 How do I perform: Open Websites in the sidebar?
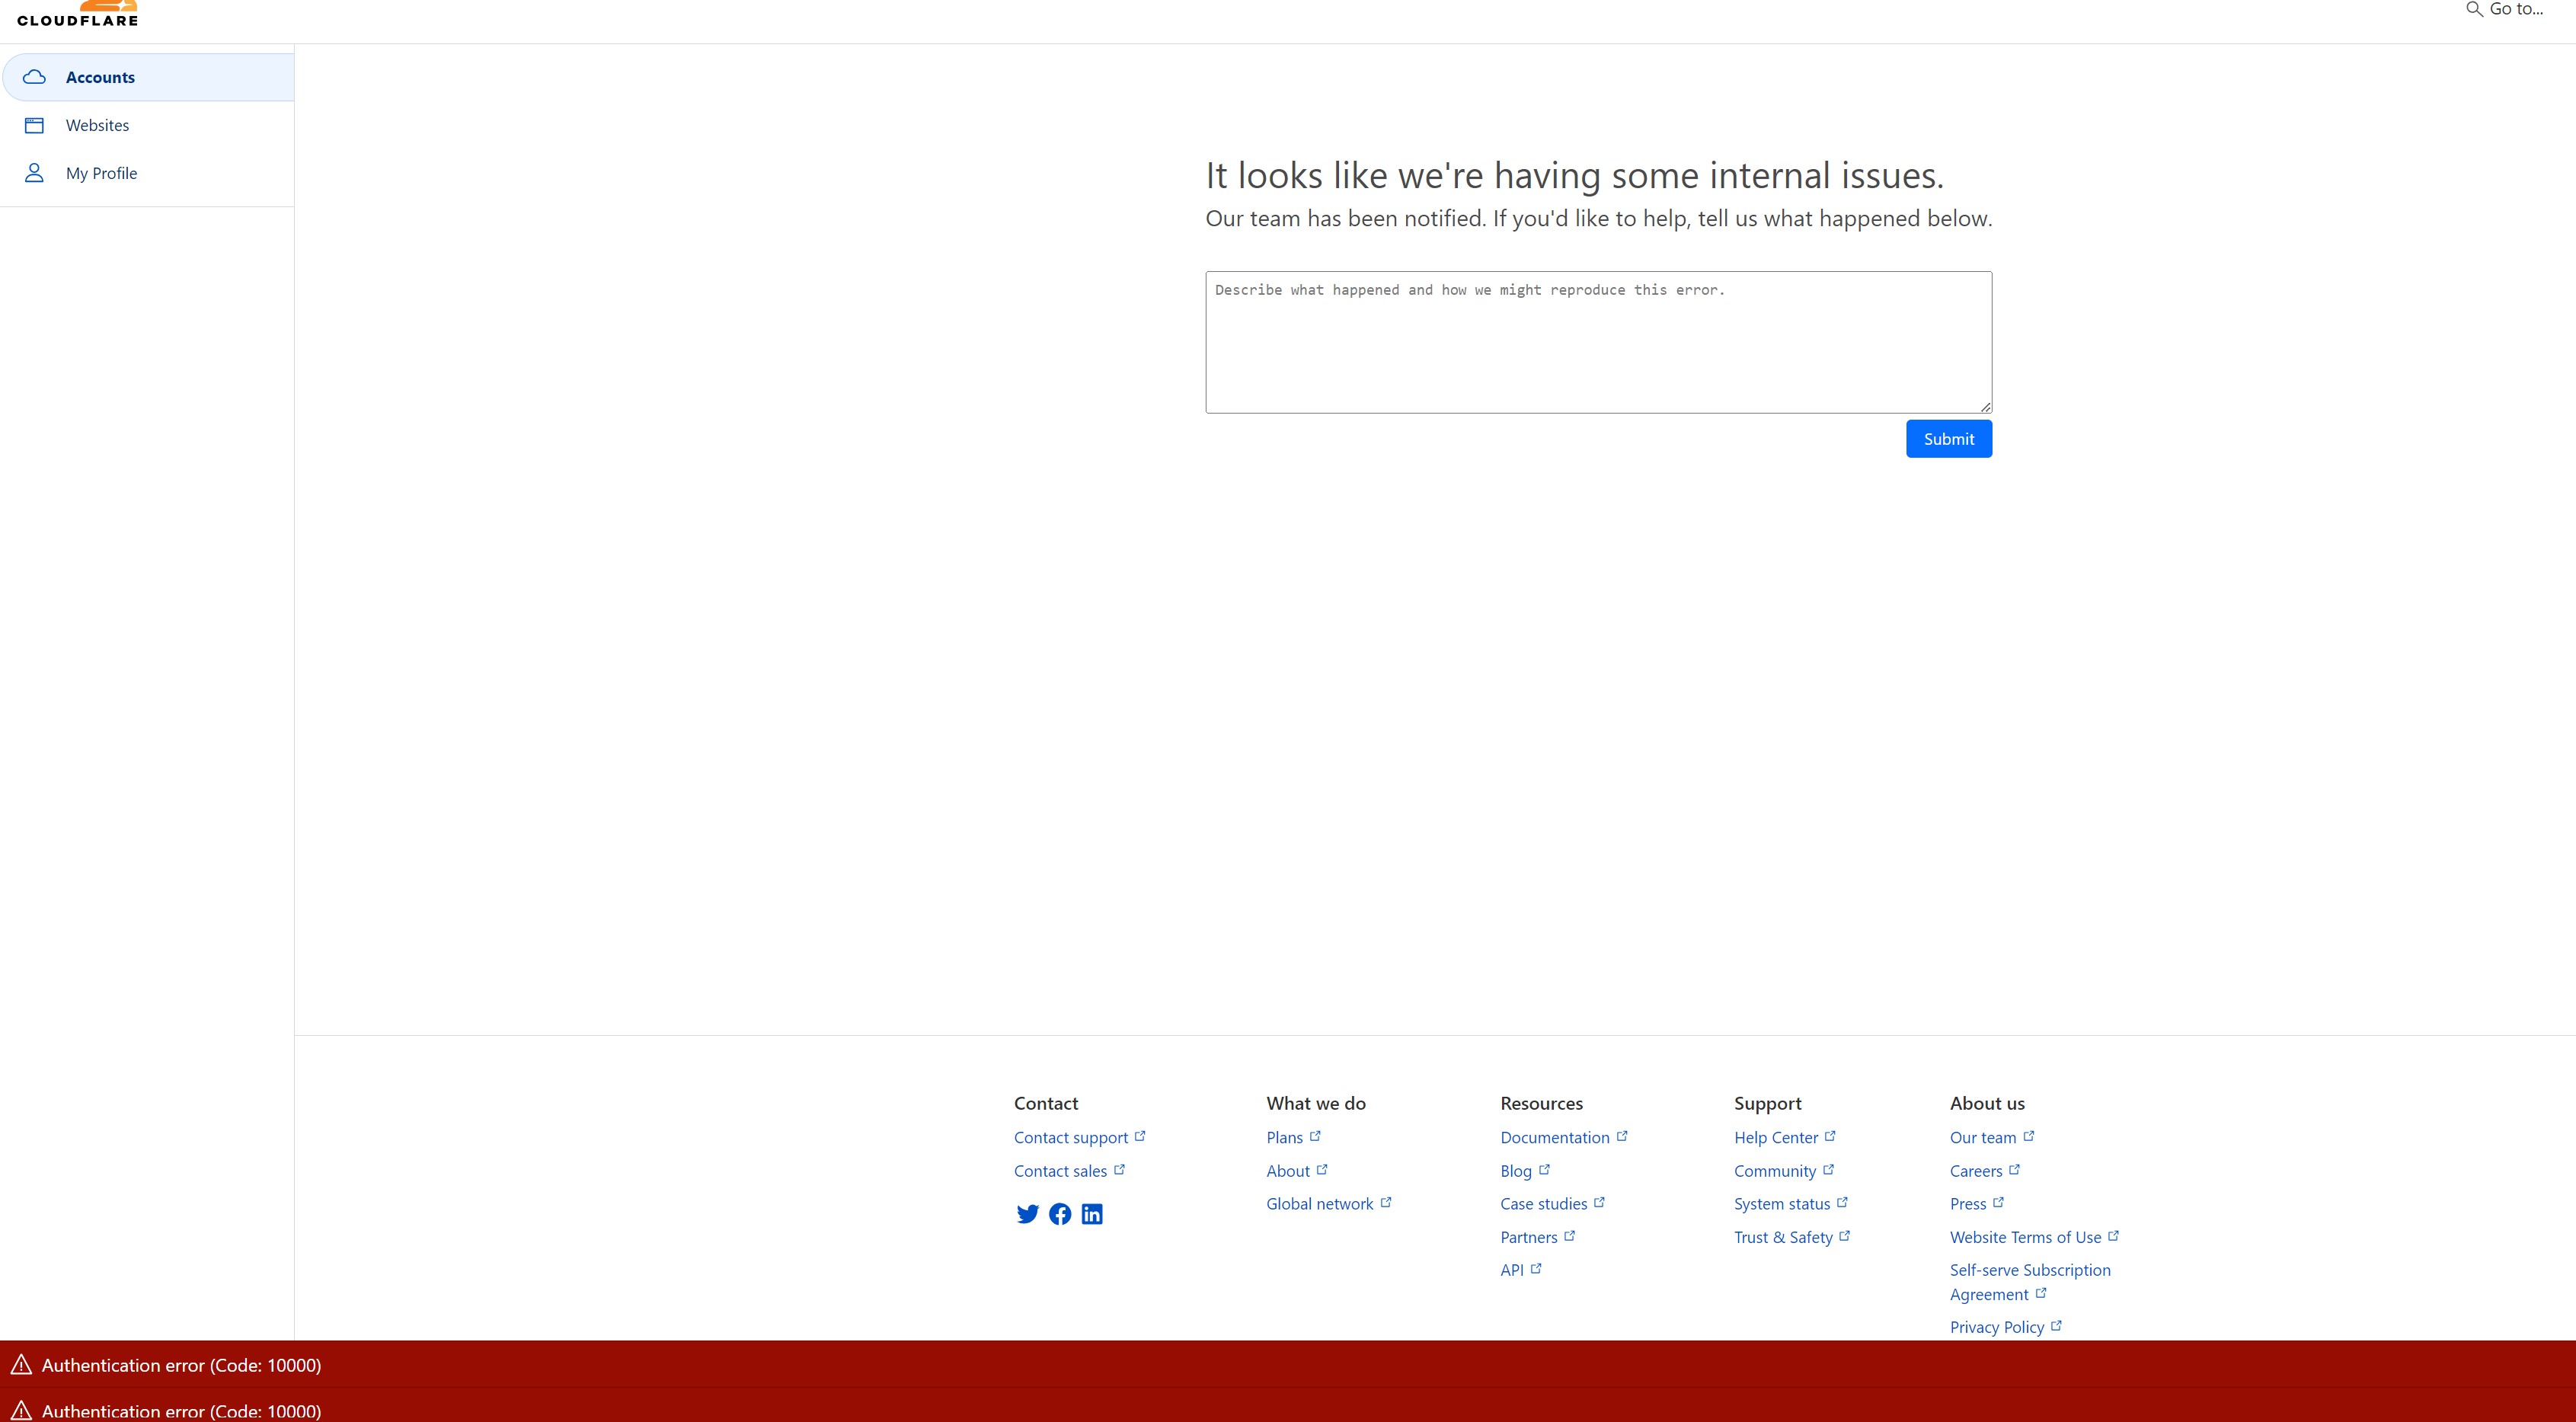(97, 125)
